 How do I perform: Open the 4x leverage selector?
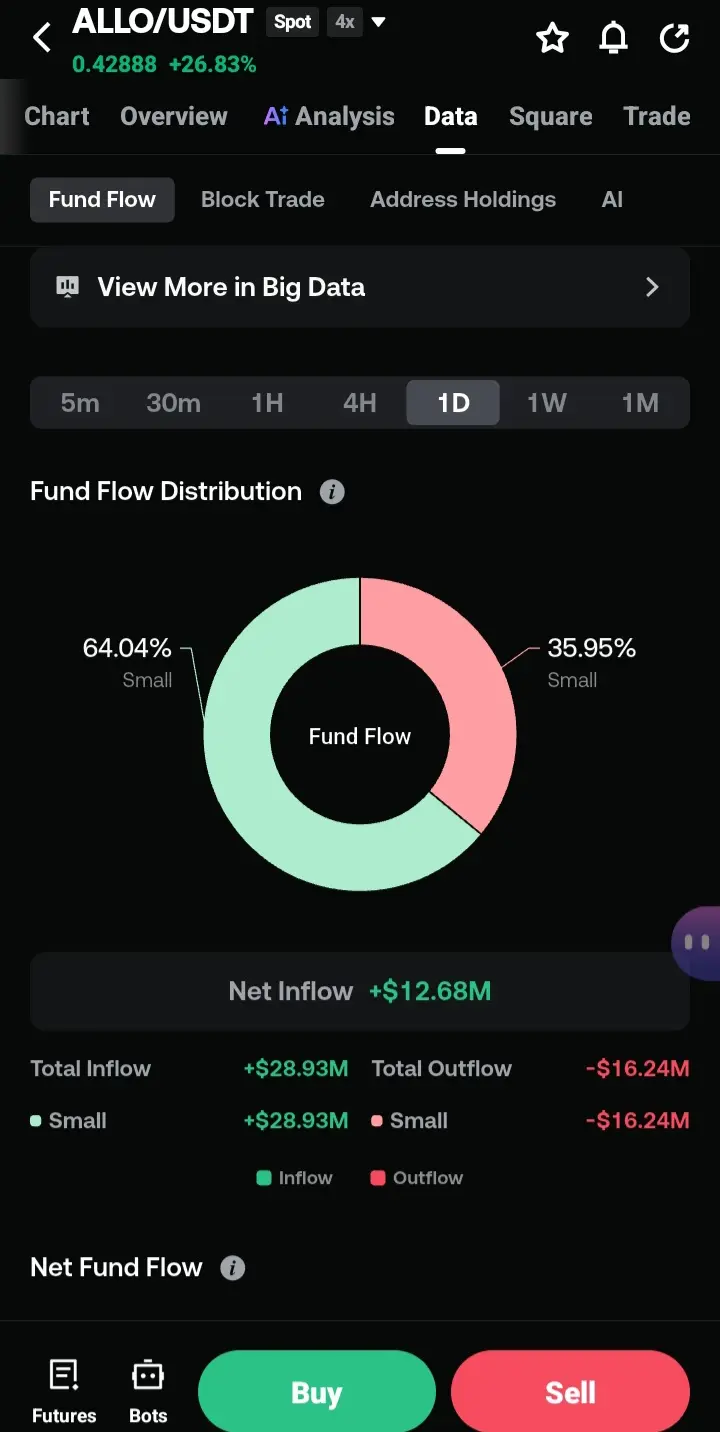(x=344, y=22)
